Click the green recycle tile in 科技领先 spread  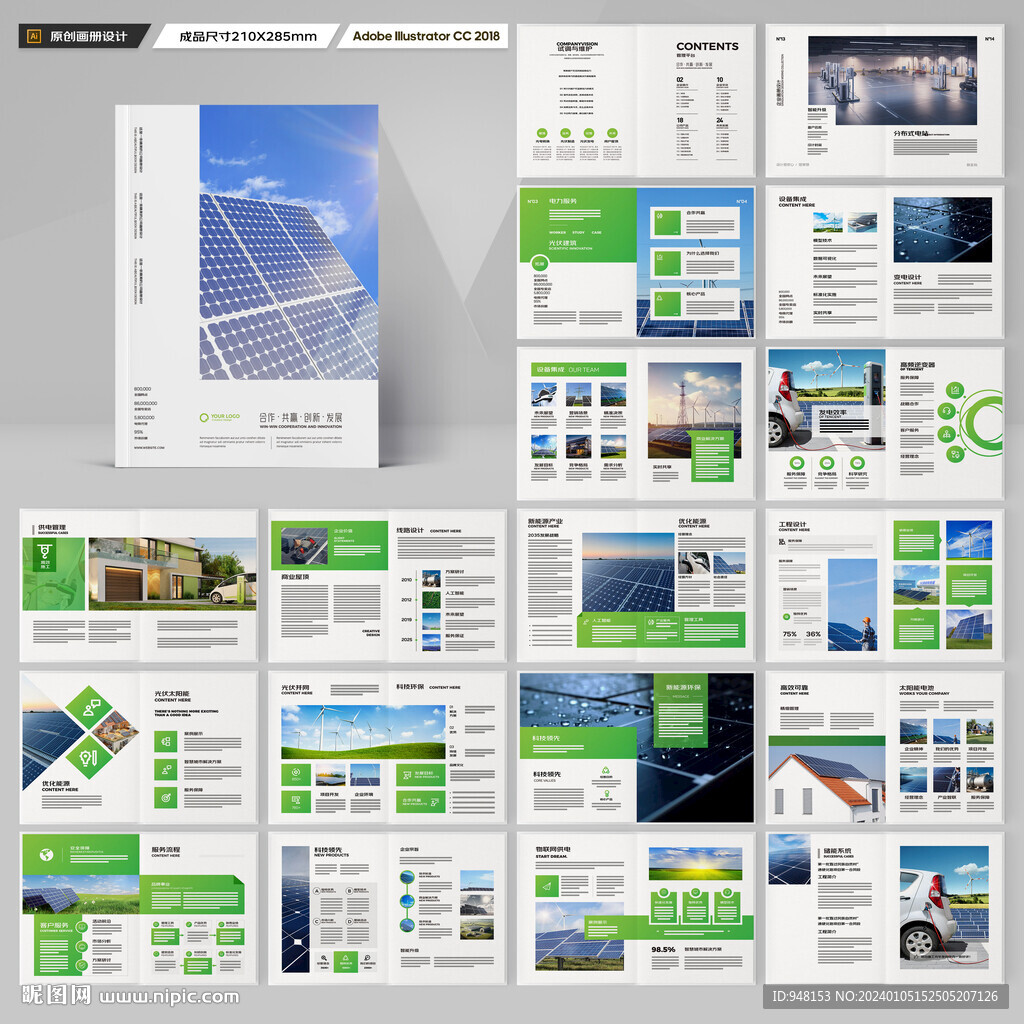point(345,961)
